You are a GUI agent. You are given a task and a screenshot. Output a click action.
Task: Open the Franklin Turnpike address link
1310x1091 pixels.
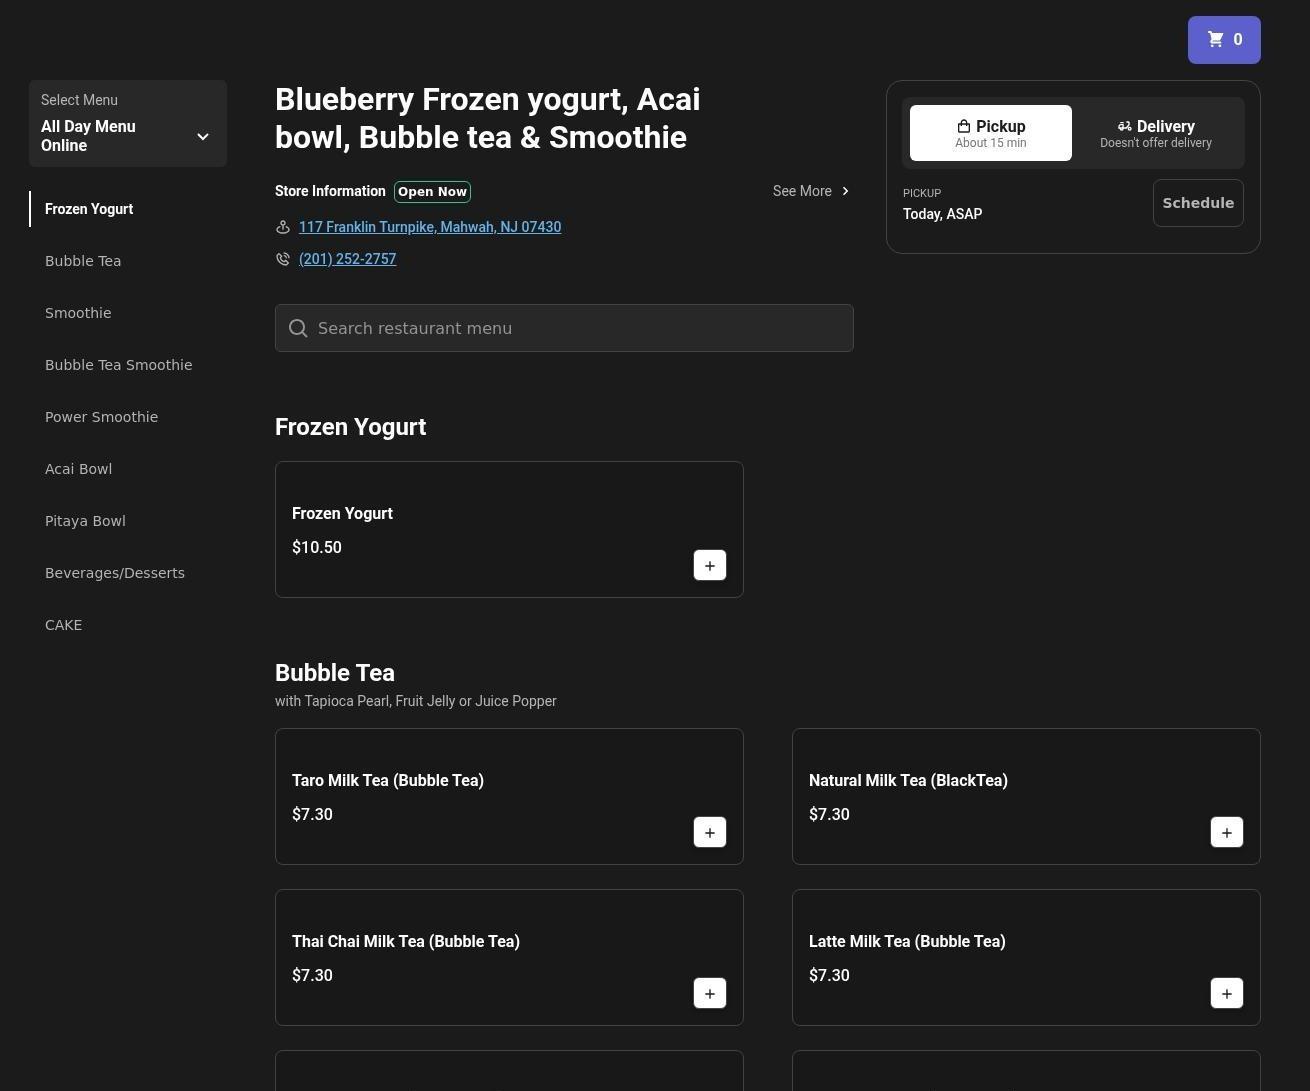tap(429, 227)
